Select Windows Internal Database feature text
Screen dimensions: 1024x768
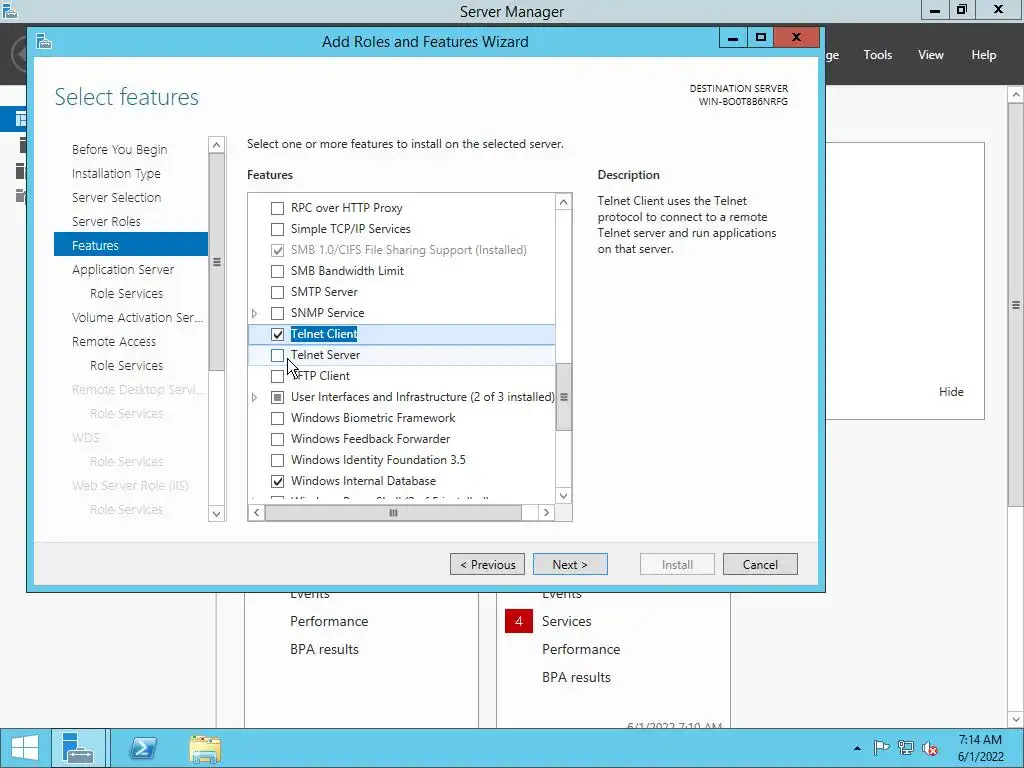point(363,481)
